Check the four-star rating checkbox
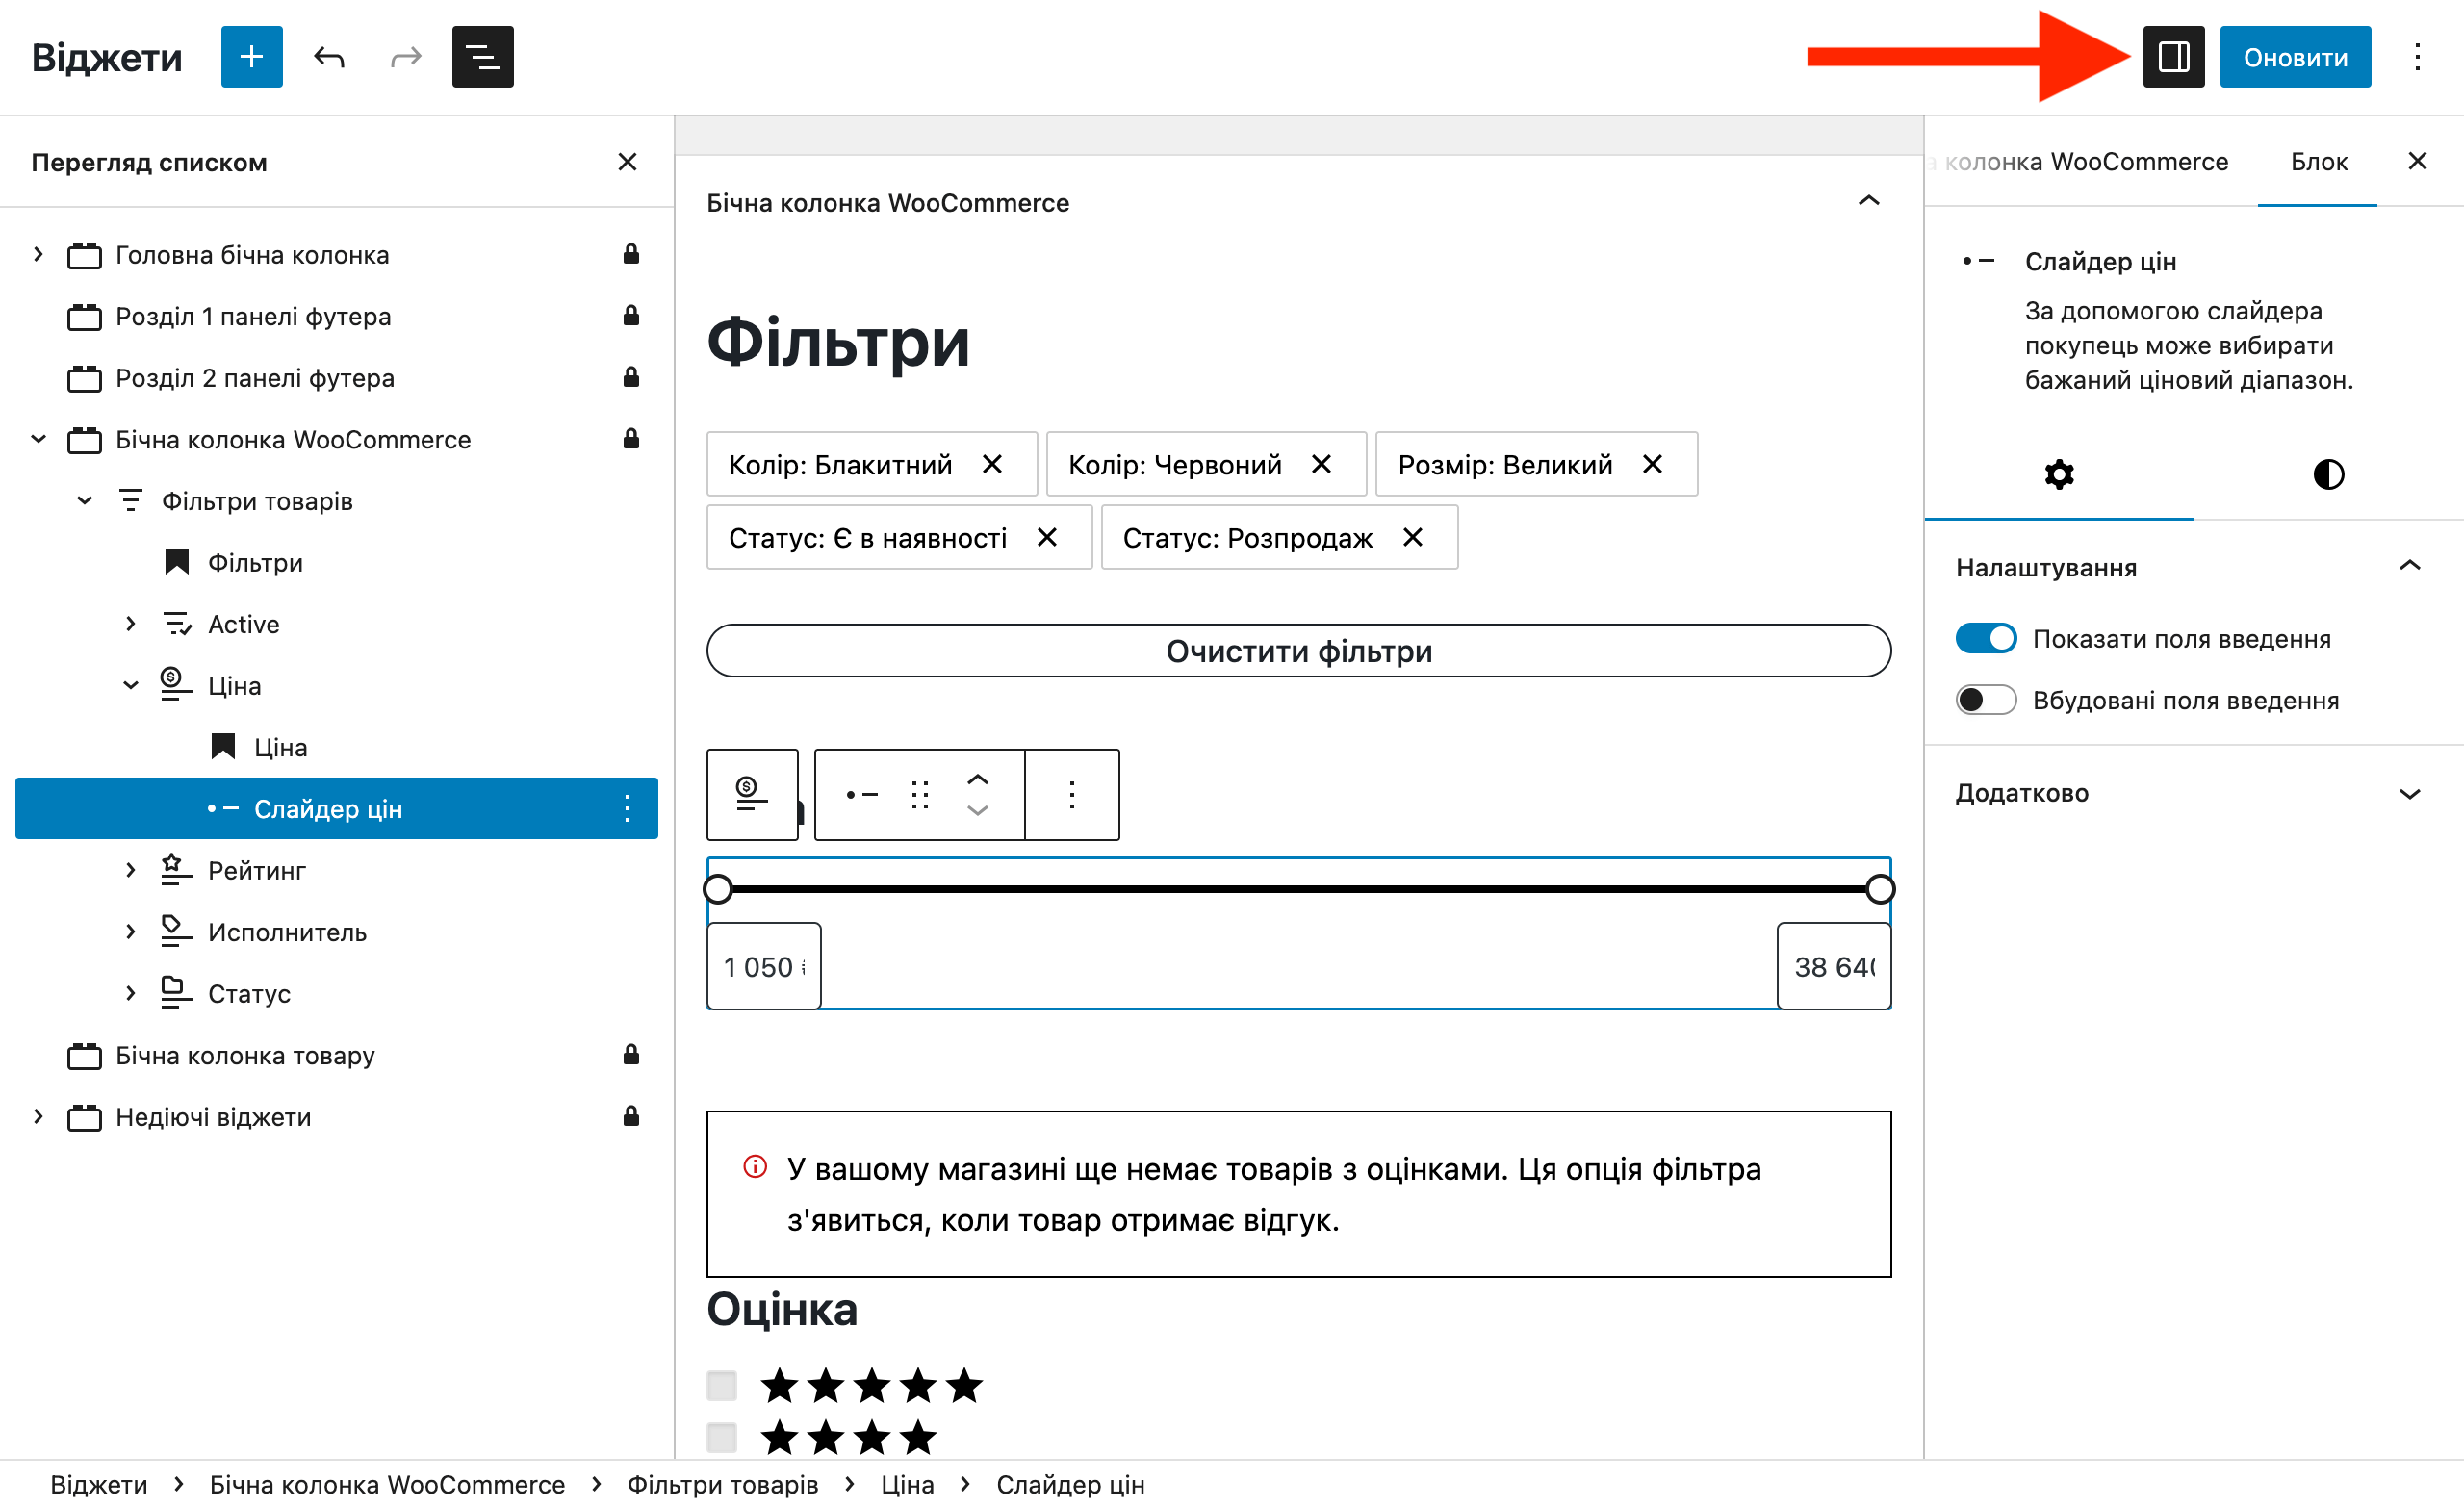This screenshot has height=1507, width=2464. pos(721,1437)
